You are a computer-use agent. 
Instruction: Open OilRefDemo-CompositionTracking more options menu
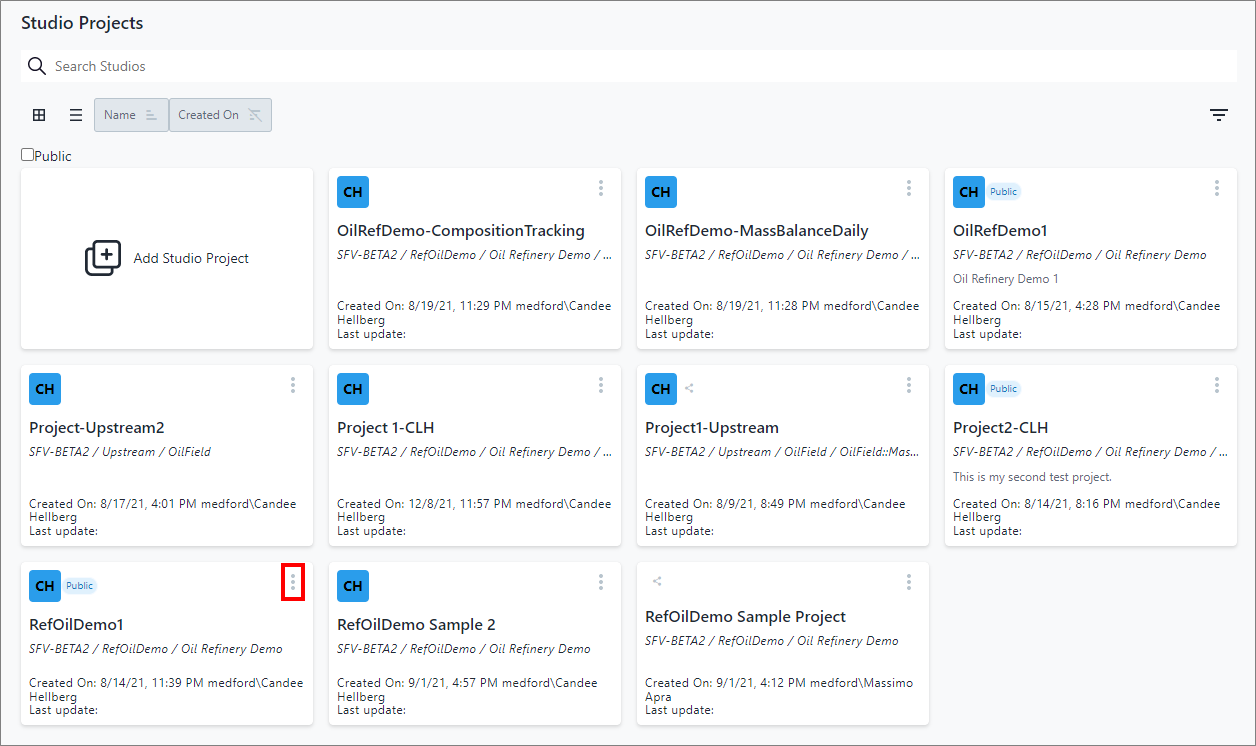tap(601, 188)
